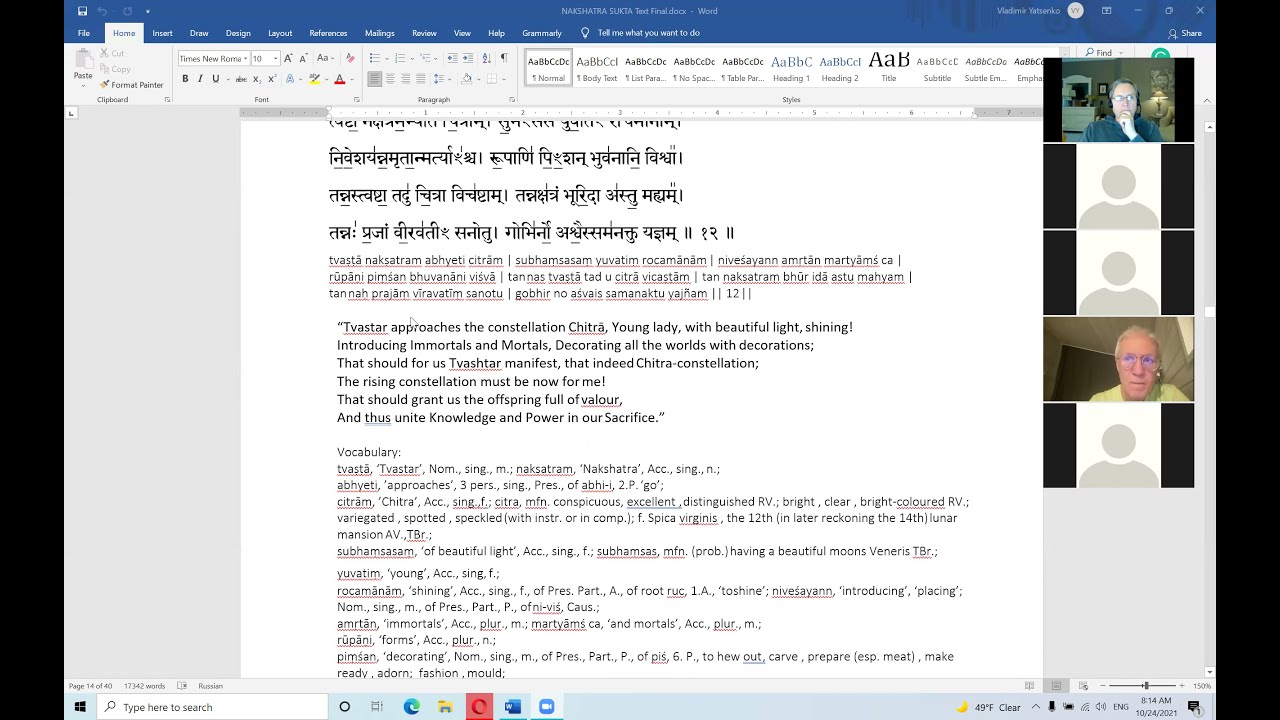Toggle underline formatting
The image size is (1280, 720).
215,79
